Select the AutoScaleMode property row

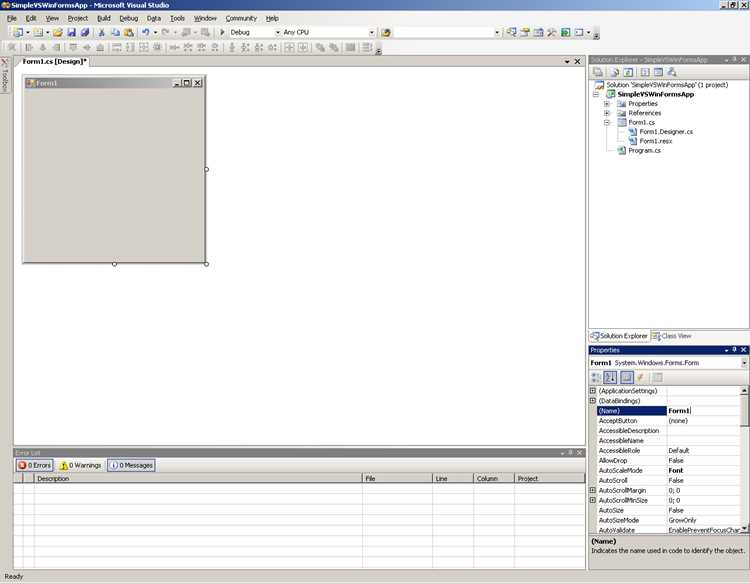pyautogui.click(x=668, y=471)
